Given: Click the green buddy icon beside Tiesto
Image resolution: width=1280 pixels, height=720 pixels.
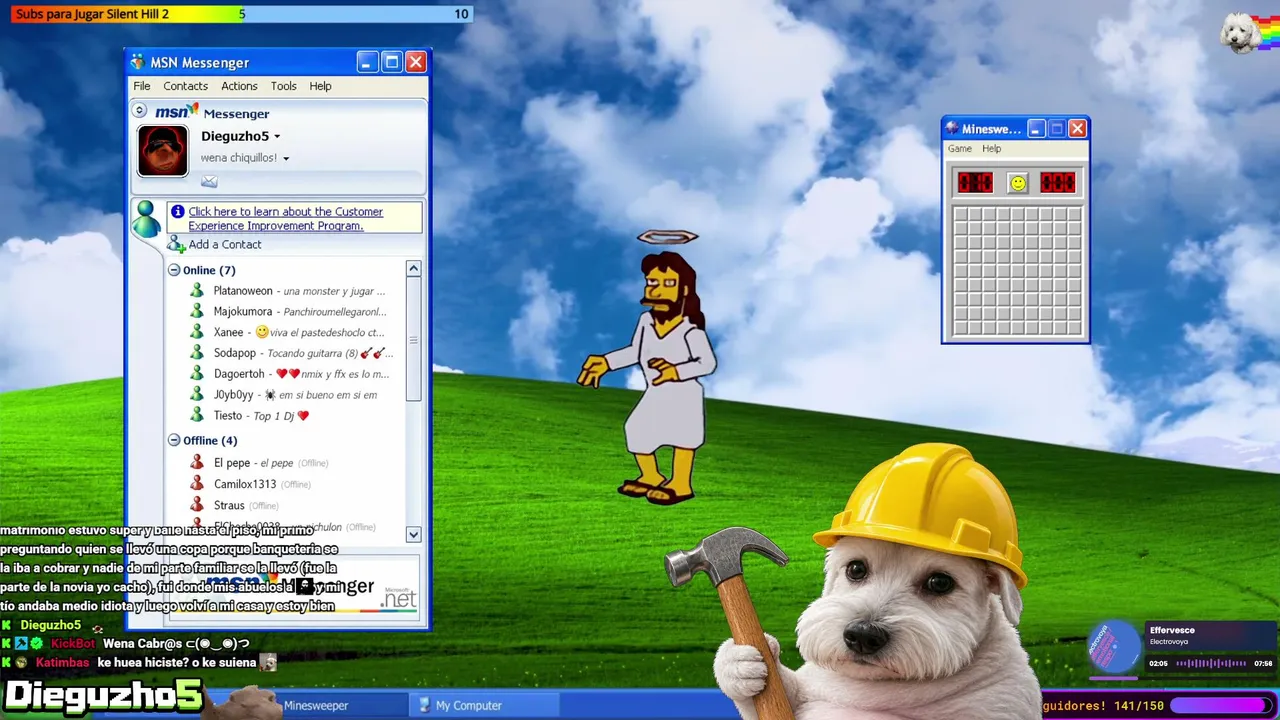Looking at the screenshot, I should coord(197,415).
